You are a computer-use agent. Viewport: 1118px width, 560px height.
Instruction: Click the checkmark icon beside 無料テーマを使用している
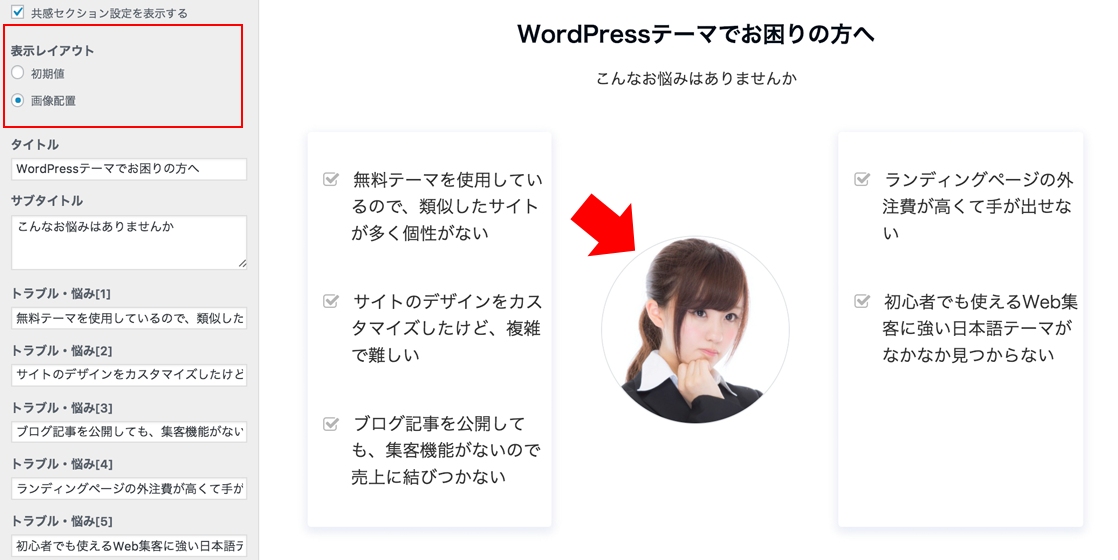pos(331,179)
